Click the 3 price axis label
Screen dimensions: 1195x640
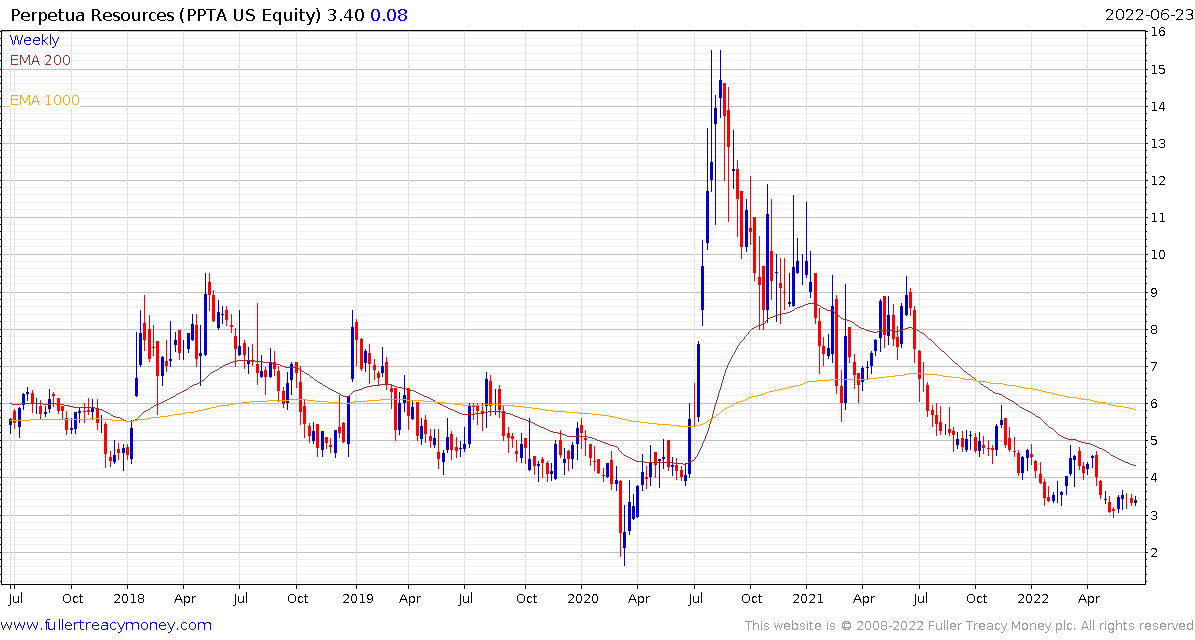tap(1155, 516)
